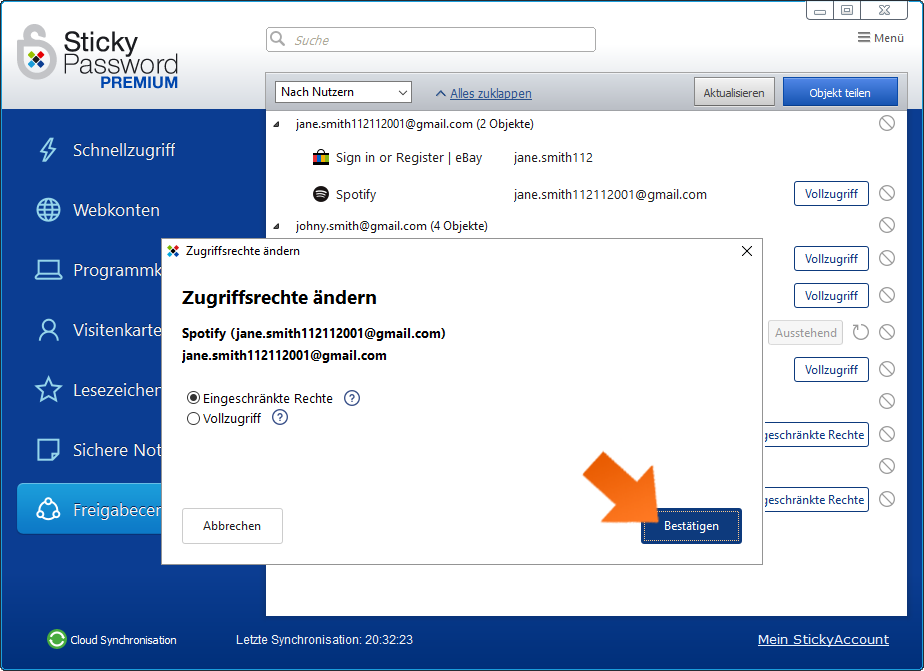The width and height of the screenshot is (924, 671).
Task: Open the Menü text label
Action: 889,38
